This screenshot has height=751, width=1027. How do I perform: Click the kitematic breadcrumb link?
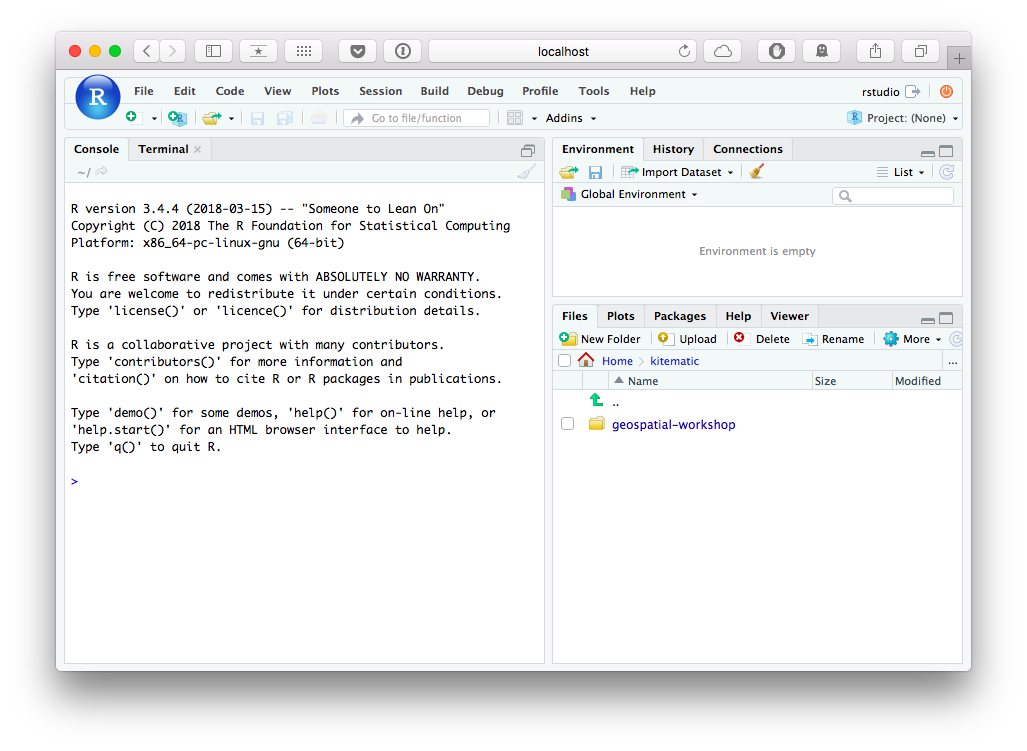[x=675, y=361]
